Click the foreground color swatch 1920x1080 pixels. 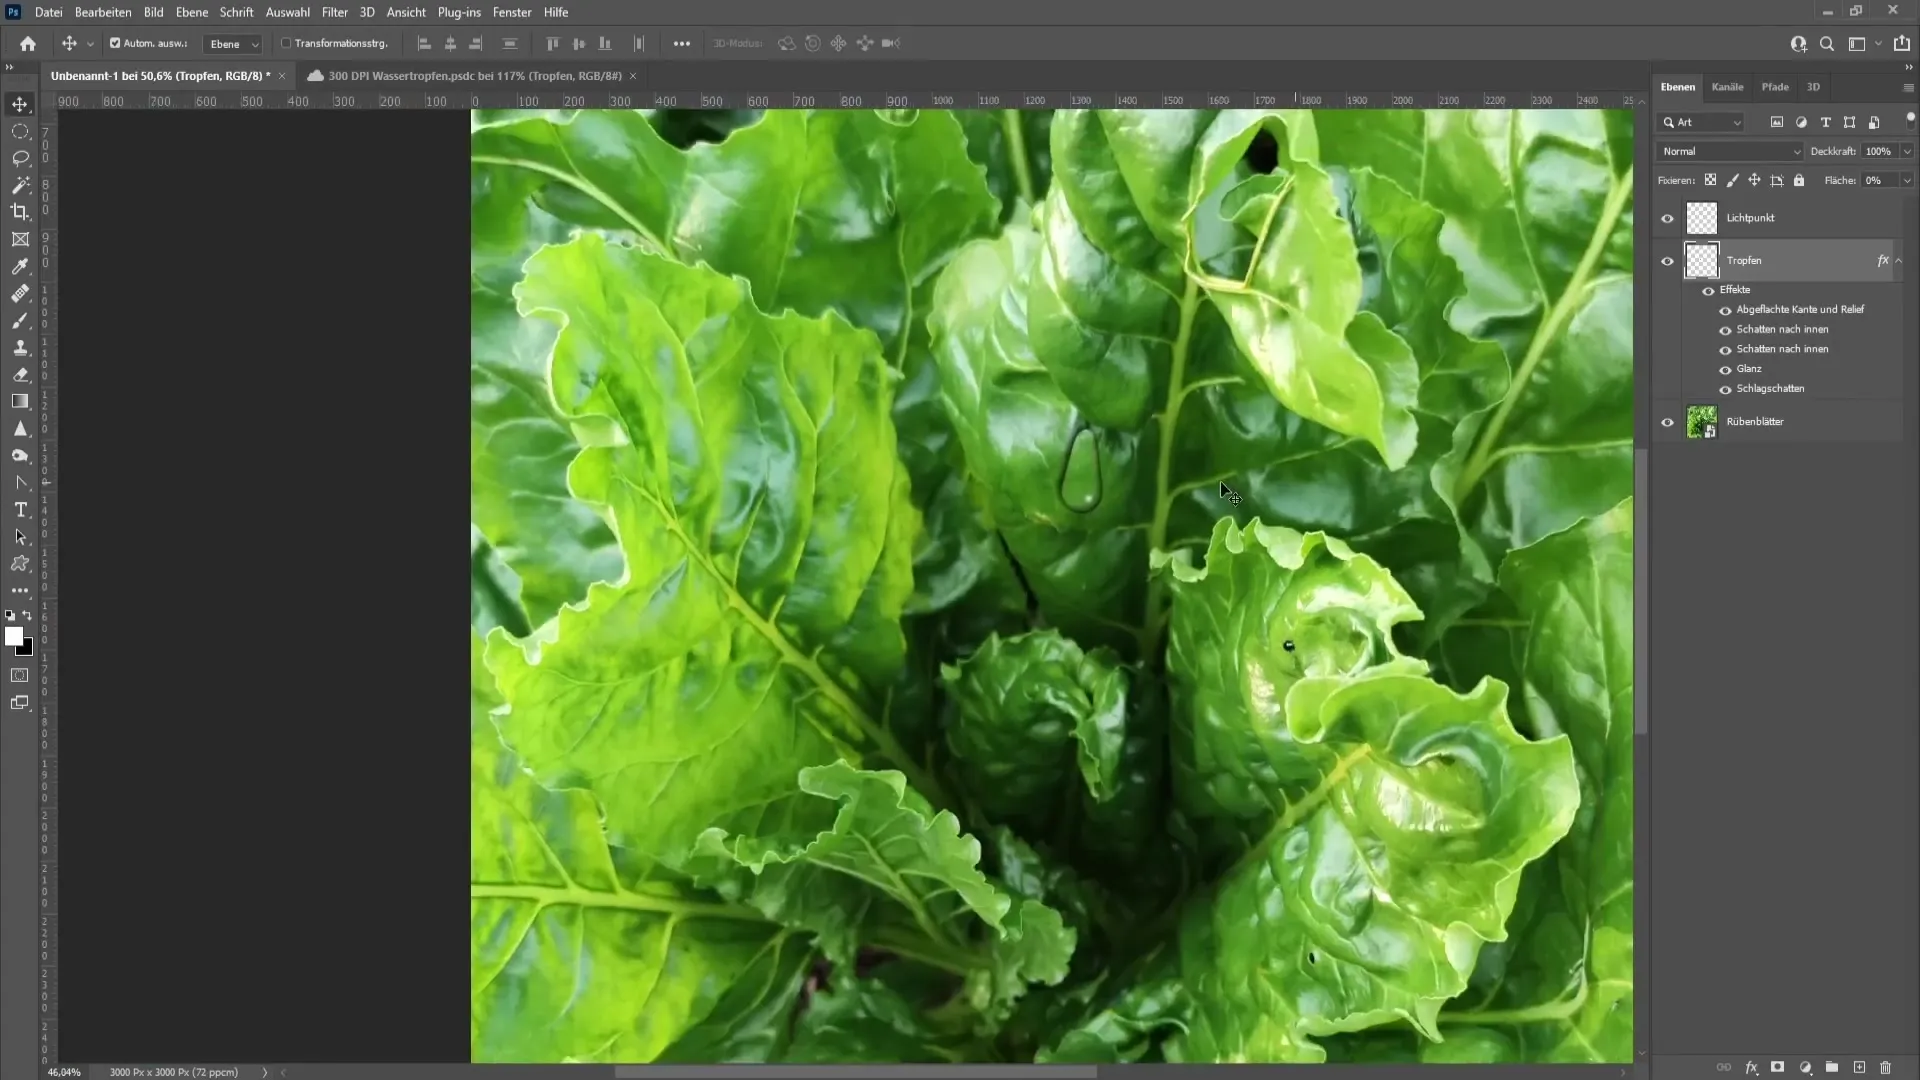pyautogui.click(x=13, y=636)
